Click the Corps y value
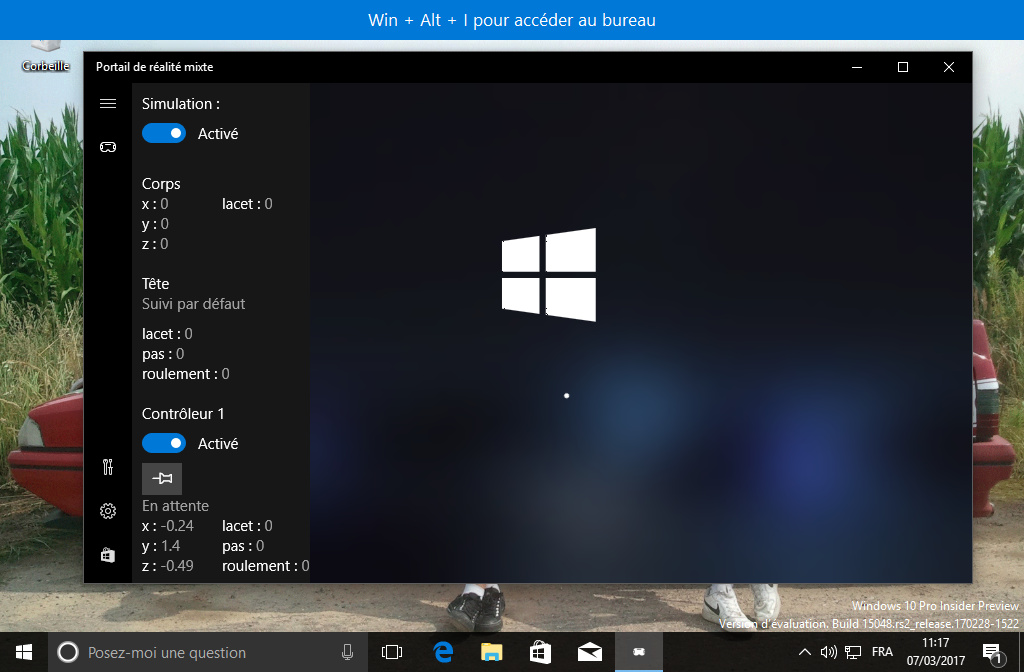Viewport: 1024px width, 672px height. (164, 224)
